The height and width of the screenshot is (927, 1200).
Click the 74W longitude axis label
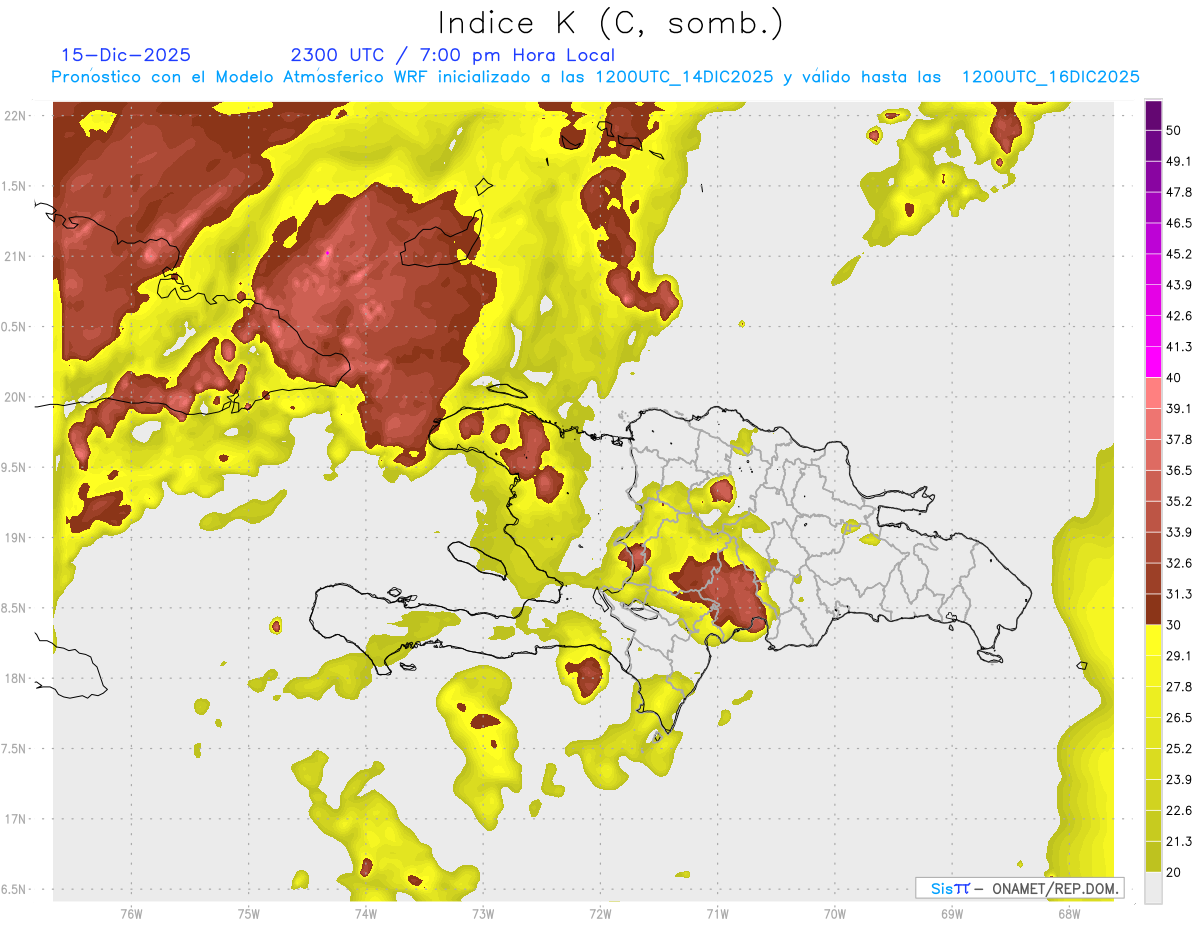click(365, 913)
